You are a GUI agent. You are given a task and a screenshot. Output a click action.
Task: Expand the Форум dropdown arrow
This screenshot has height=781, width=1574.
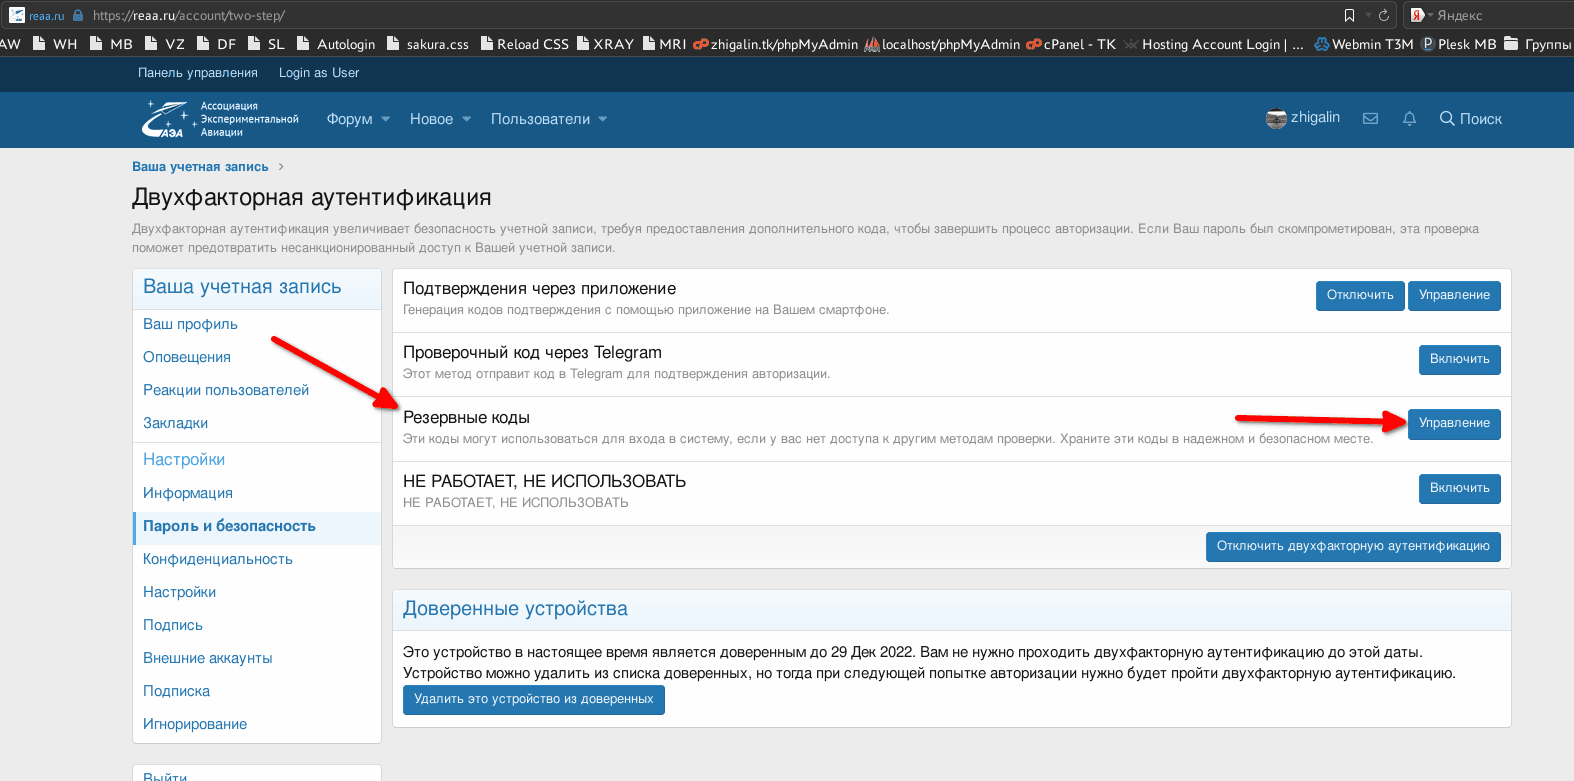[386, 119]
